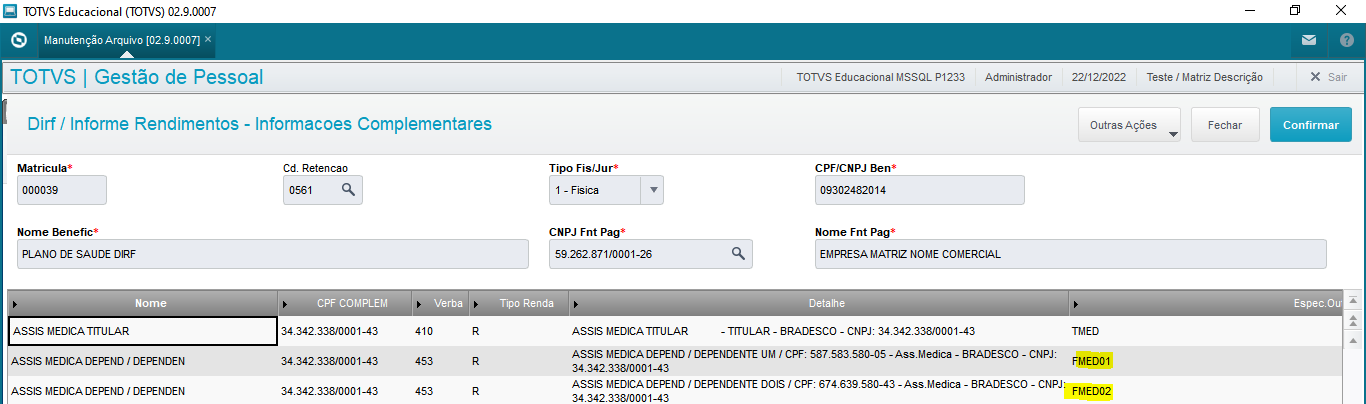1366x404 pixels.
Task: Click the Nome Benefic input field
Action: coord(272,254)
